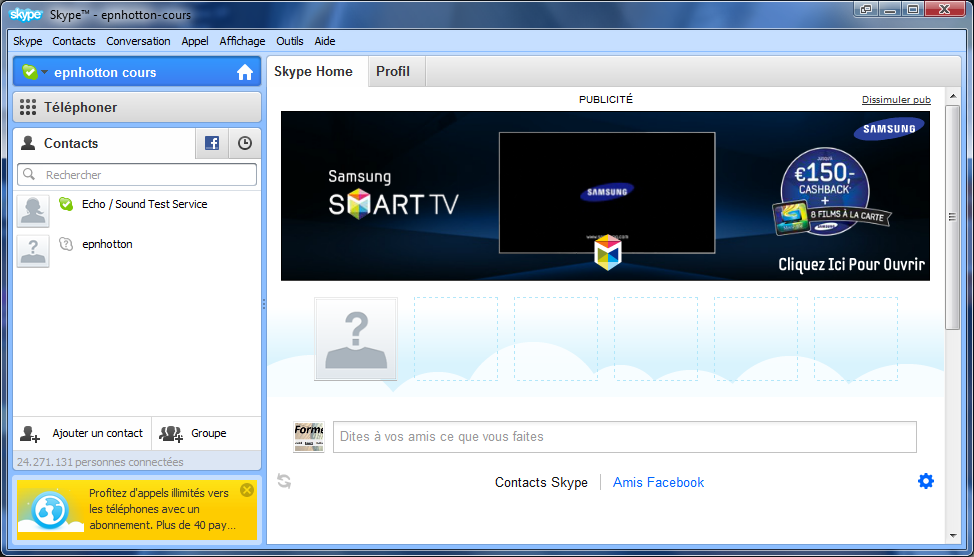Image resolution: width=974 pixels, height=557 pixels.
Task: Click the vertical scrollbar thumb
Action: point(953,217)
